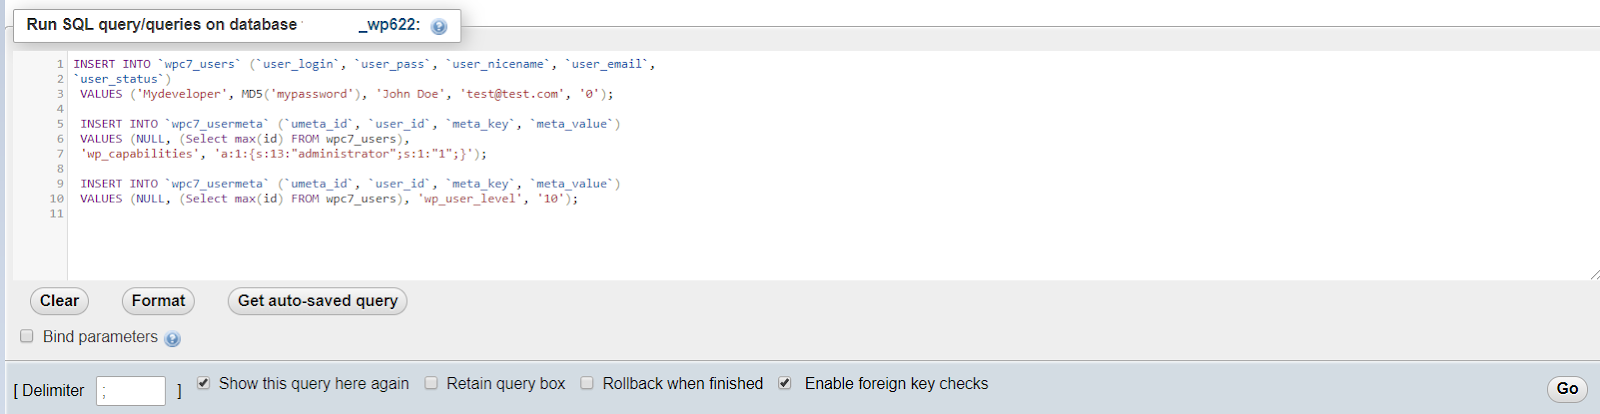Screen dimensions: 1600x414
Task: Click the 'wp_capabilities' administrator line
Action: point(283,154)
